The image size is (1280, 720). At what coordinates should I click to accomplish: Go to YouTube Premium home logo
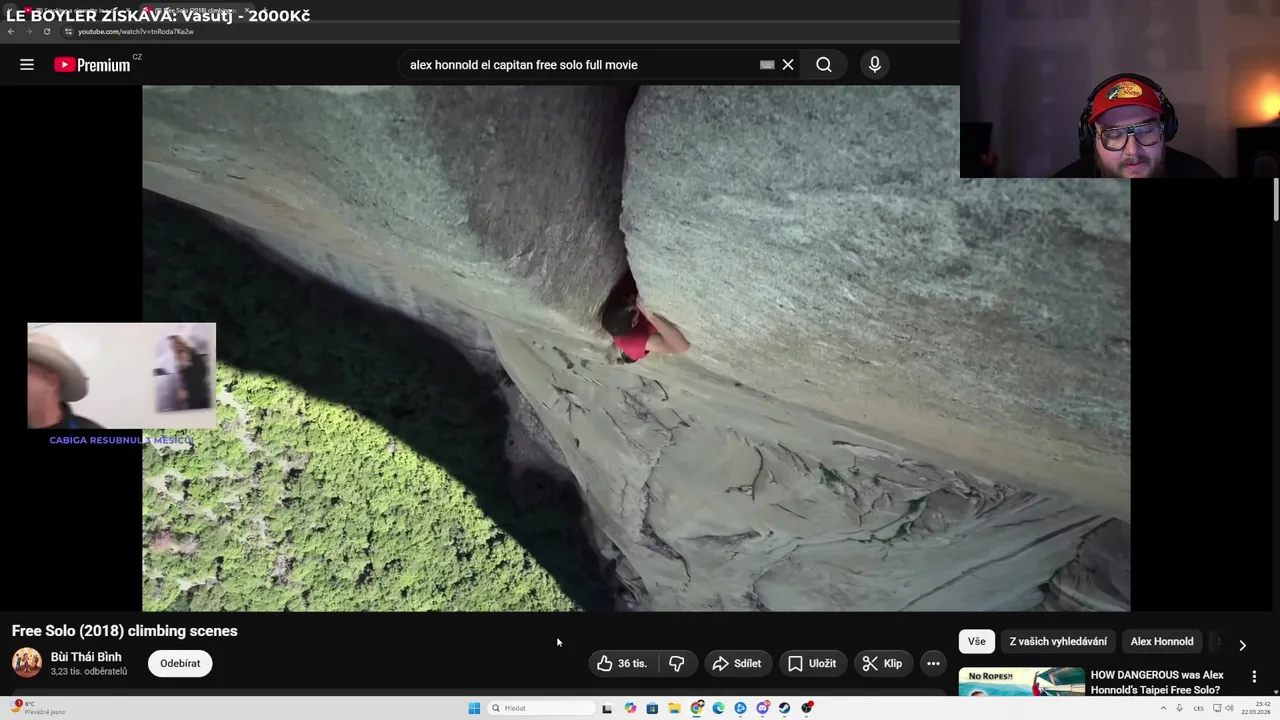click(92, 65)
